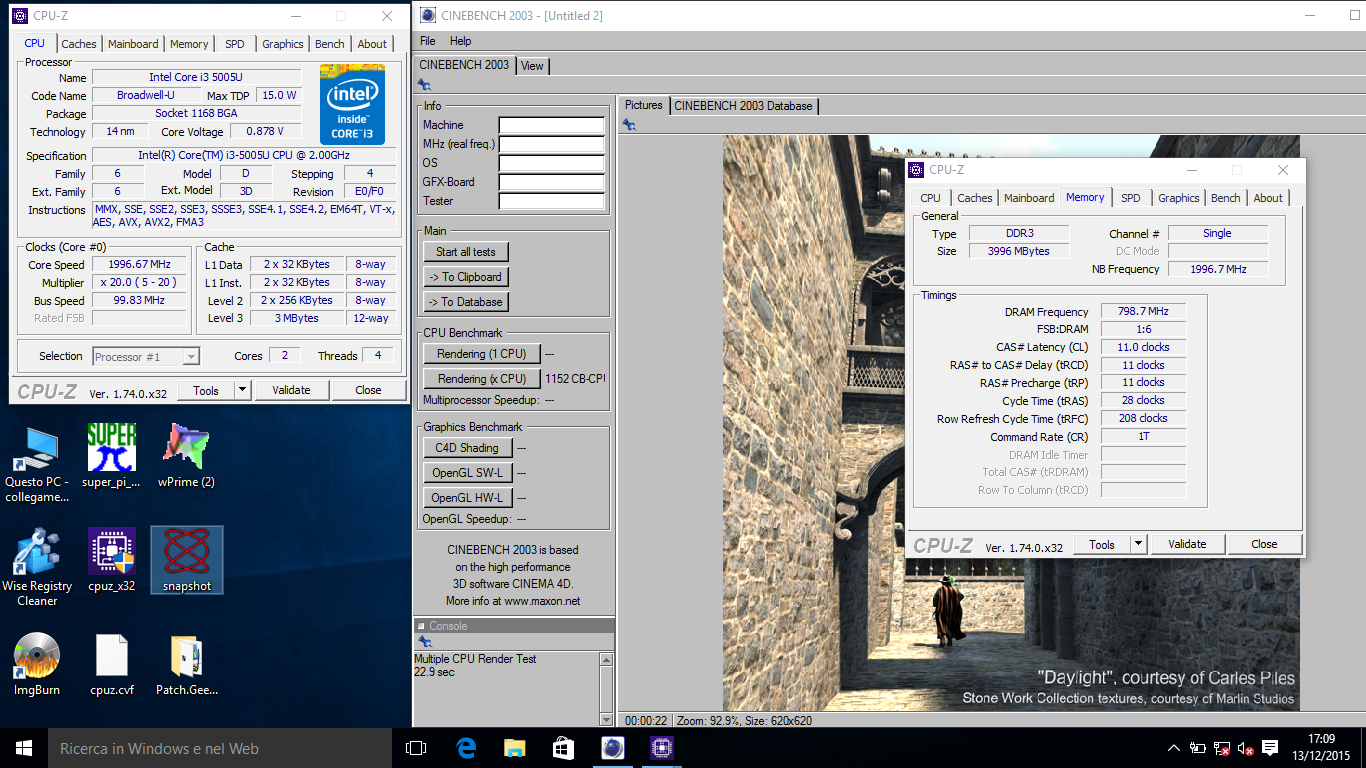Click the GFX-Board input field
Viewport: 1366px width, 768px height.
552,182
